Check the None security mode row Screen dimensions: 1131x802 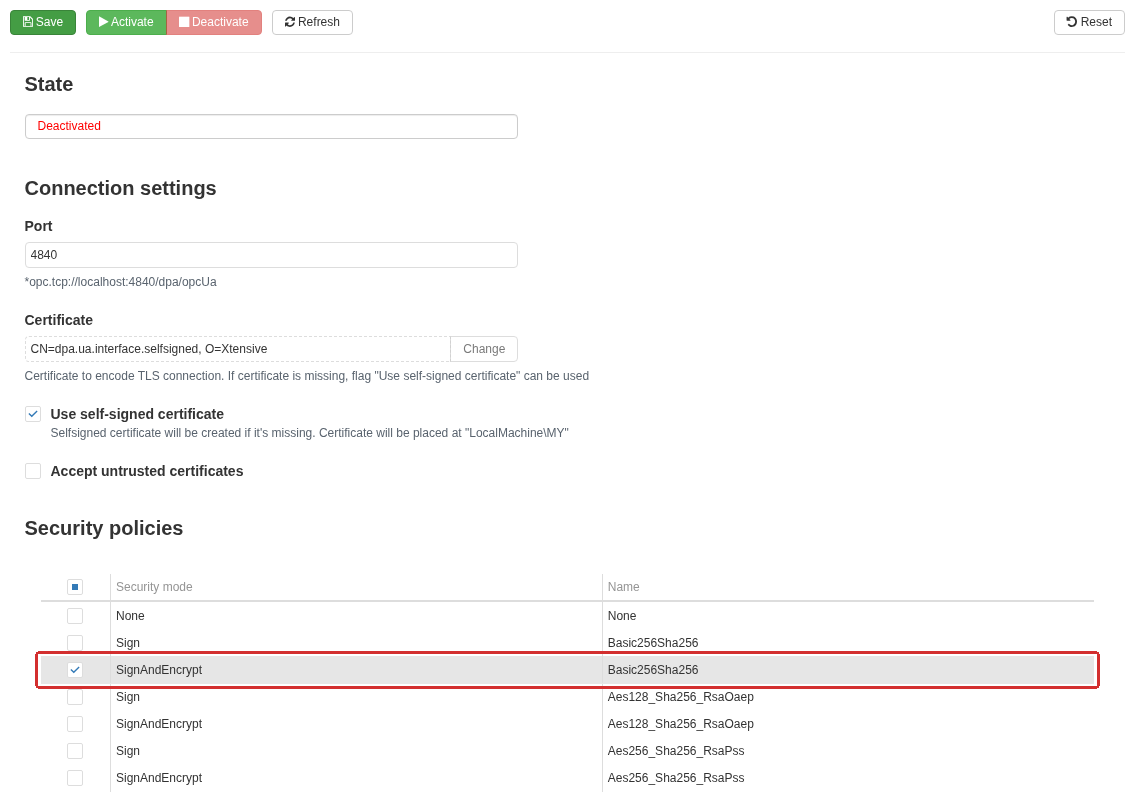point(75,616)
